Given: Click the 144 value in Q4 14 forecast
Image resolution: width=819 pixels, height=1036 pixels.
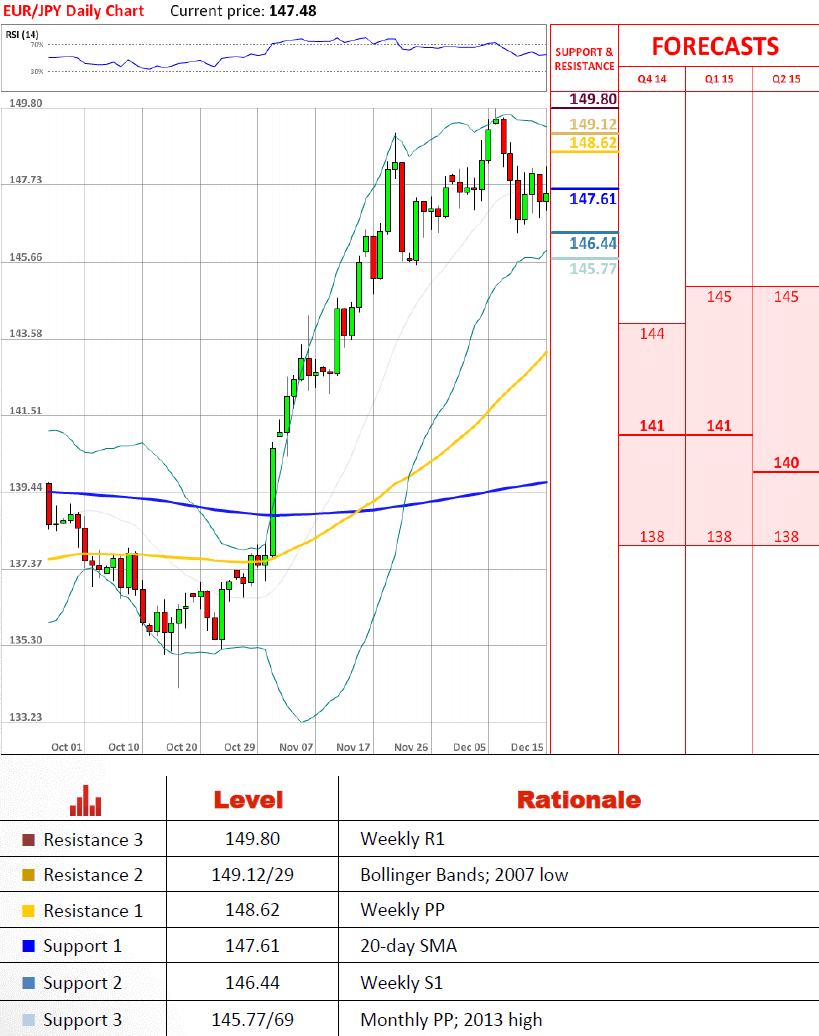Looking at the screenshot, I should (x=652, y=334).
